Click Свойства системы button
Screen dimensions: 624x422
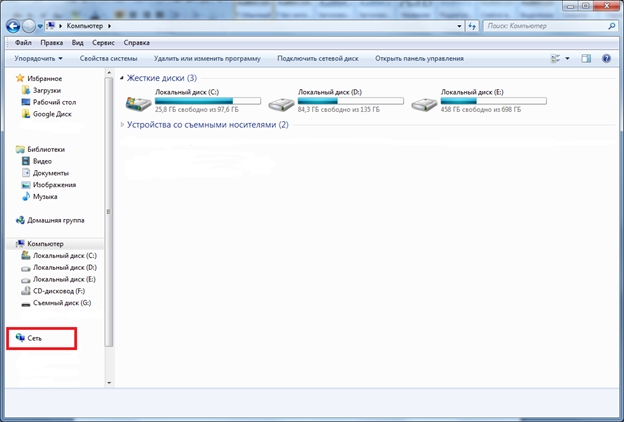click(108, 59)
